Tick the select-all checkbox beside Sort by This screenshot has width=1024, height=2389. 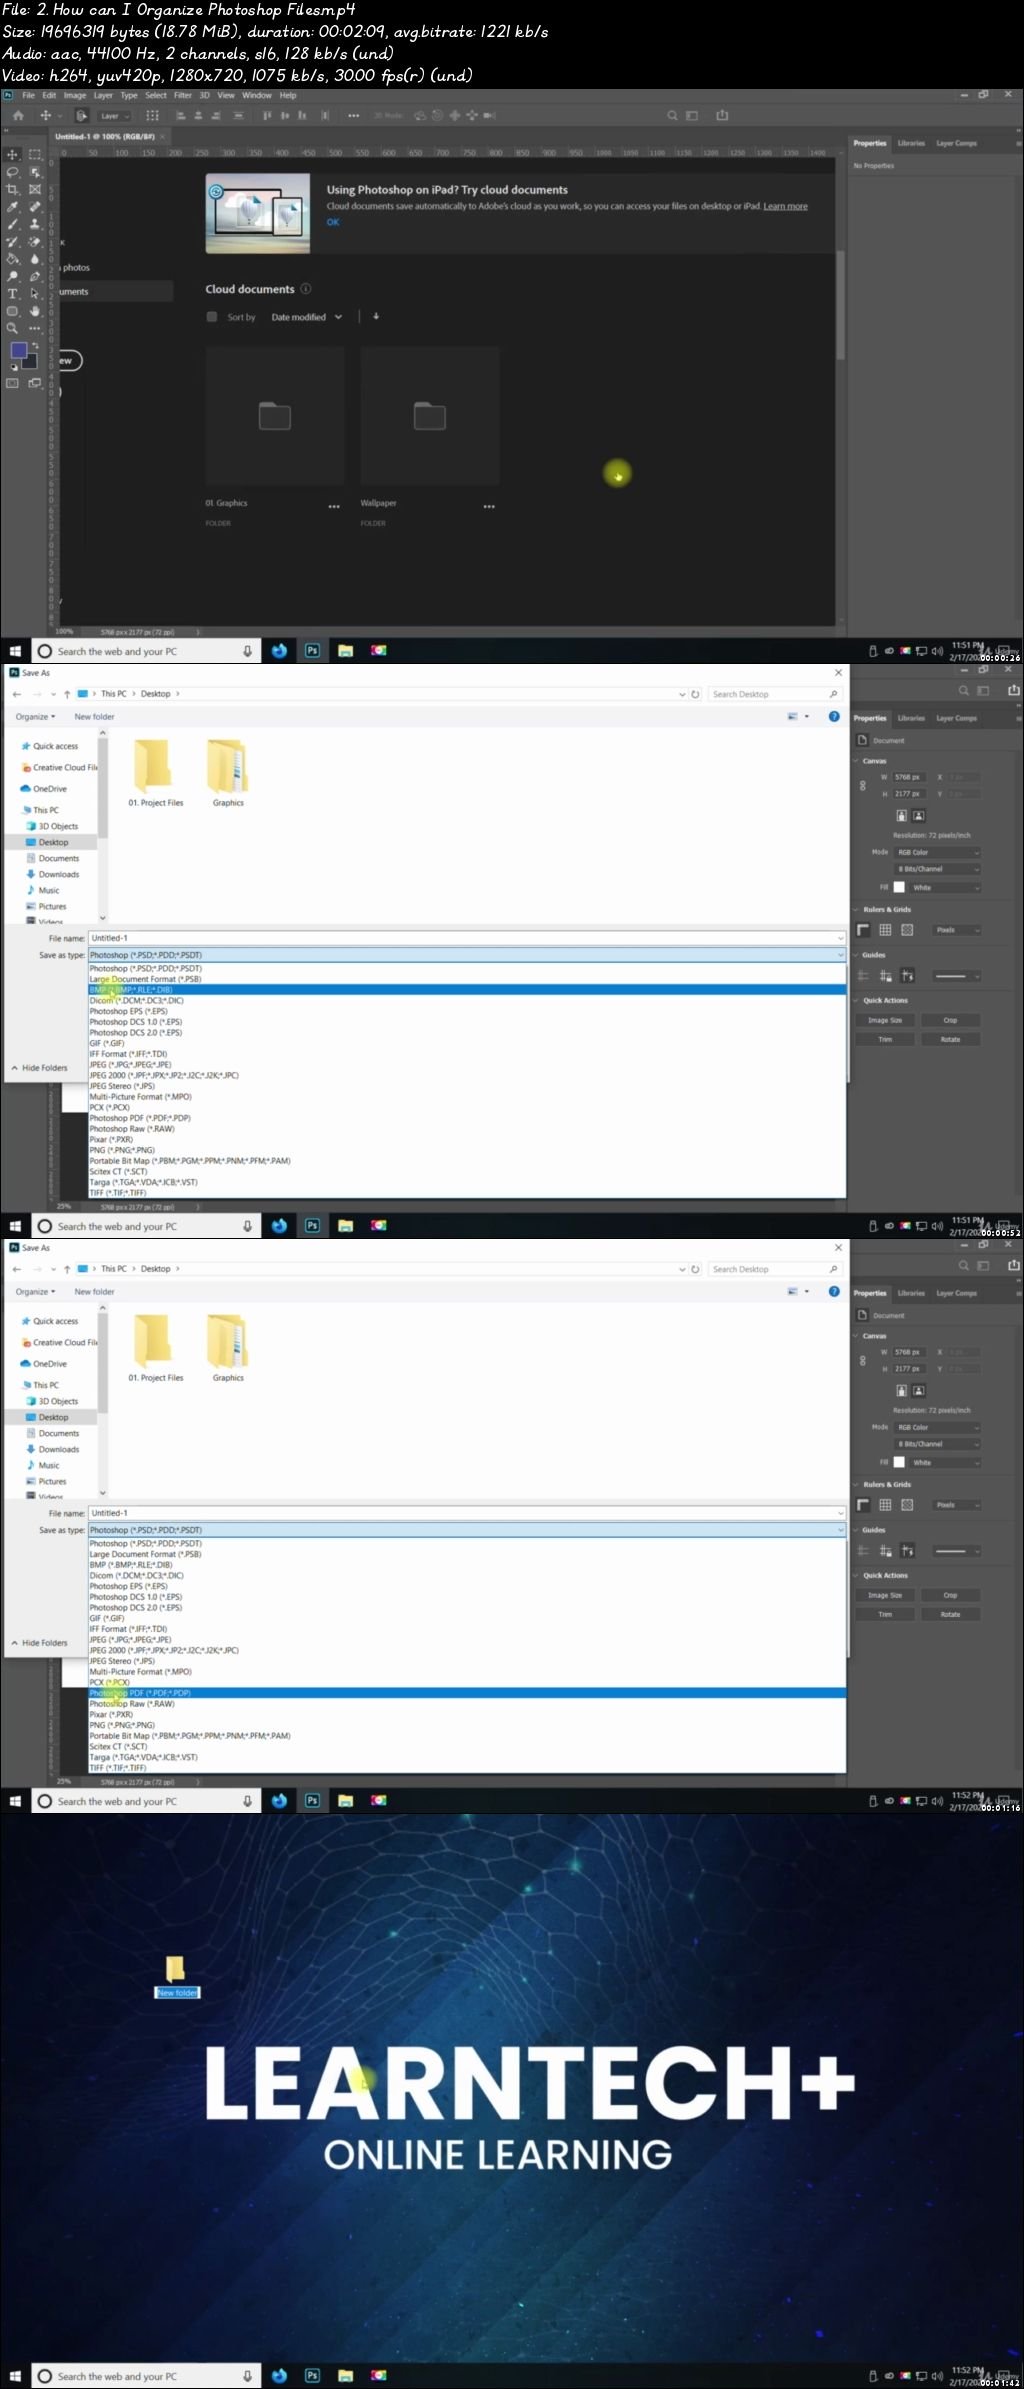(211, 317)
